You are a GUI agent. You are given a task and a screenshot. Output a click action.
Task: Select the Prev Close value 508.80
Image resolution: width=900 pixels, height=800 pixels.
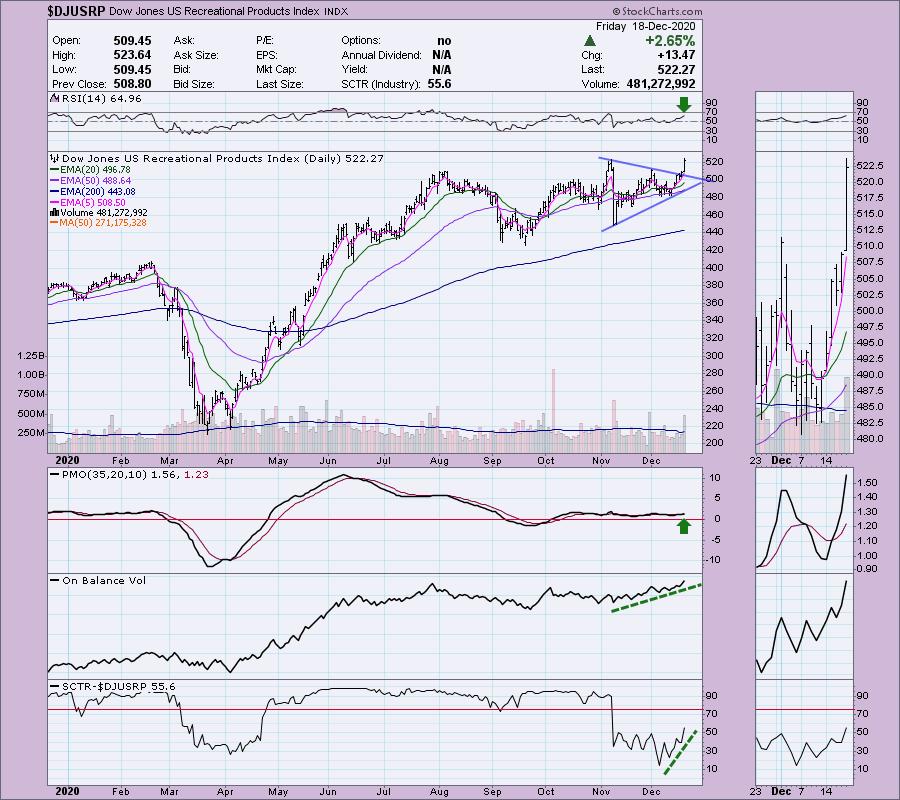pos(133,84)
